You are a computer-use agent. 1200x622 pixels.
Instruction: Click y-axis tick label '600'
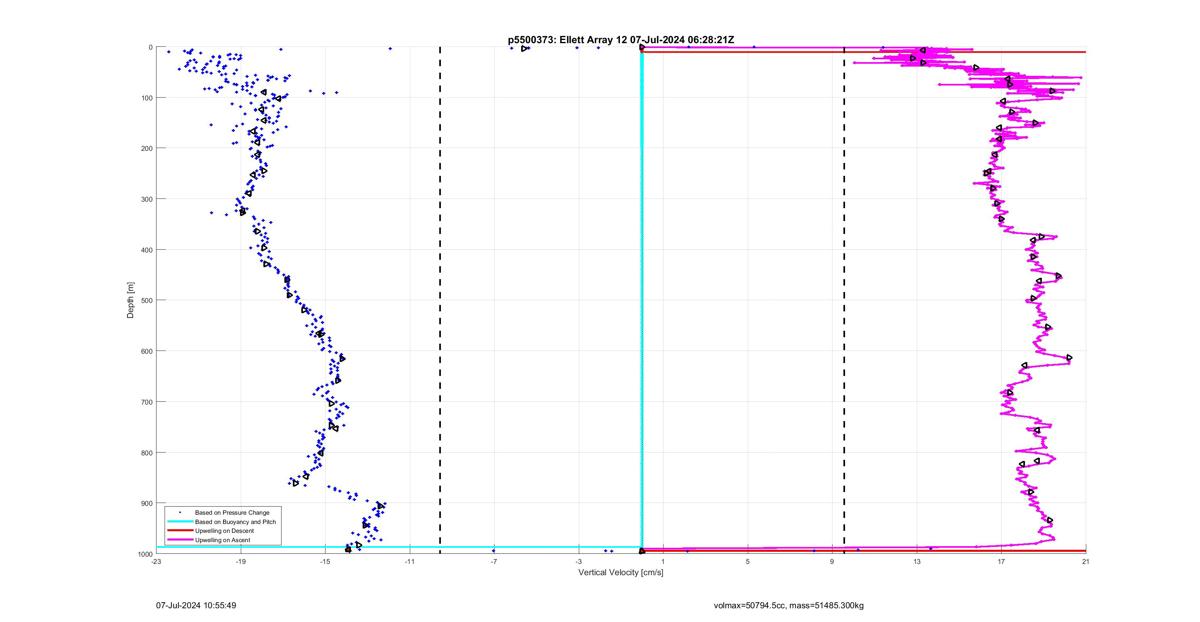pos(145,351)
